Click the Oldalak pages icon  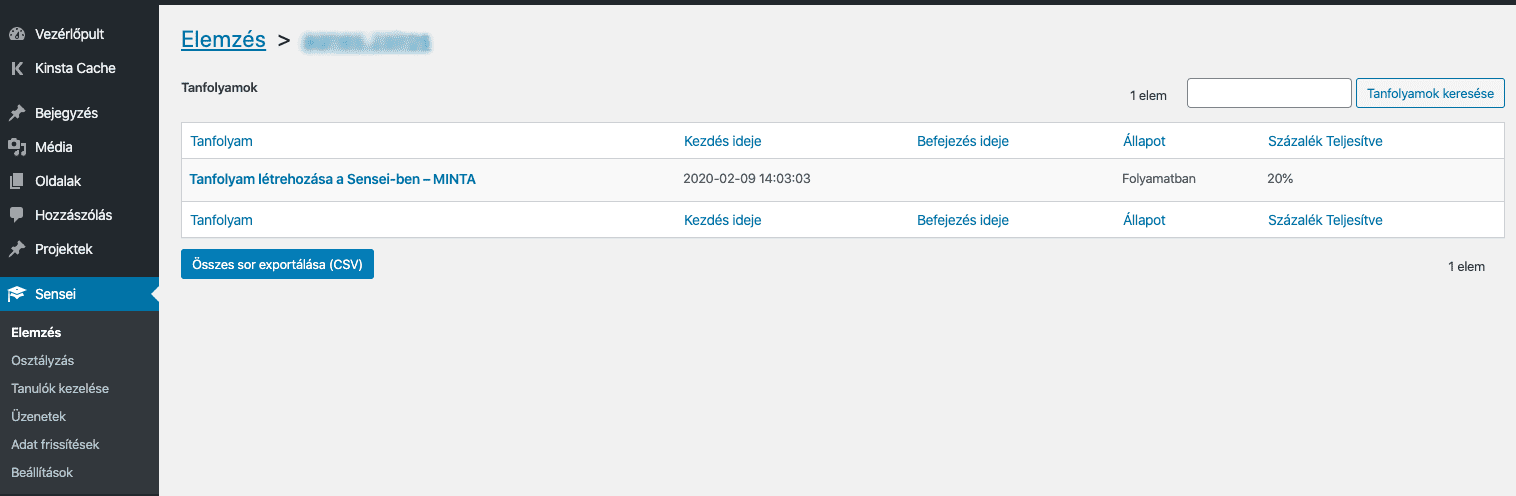click(16, 181)
